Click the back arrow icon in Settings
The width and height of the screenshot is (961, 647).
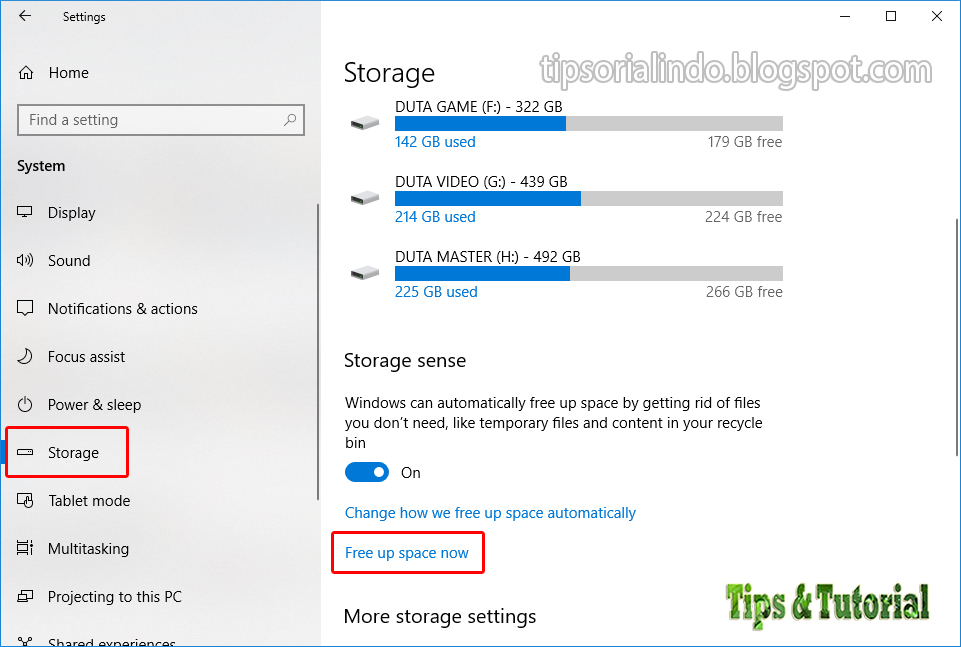coord(25,16)
